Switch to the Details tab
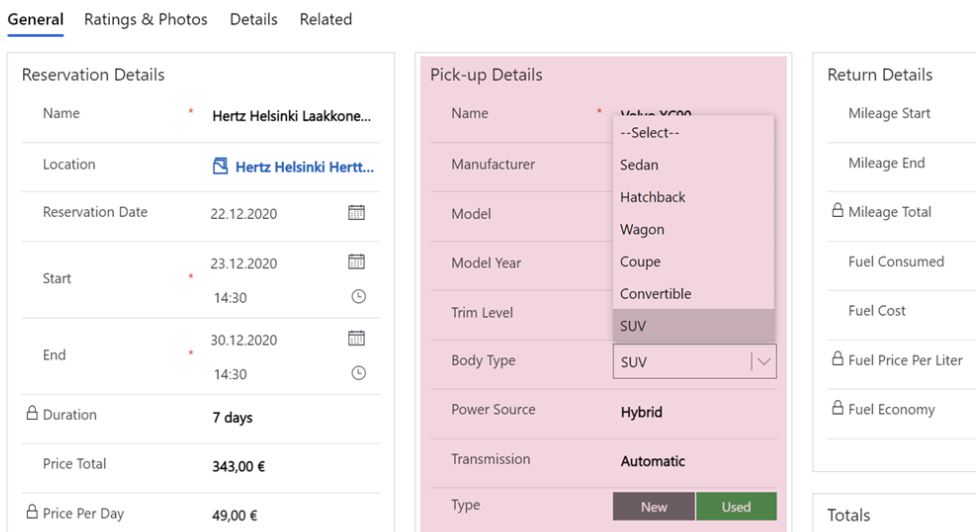Viewport: 976px width, 532px height. coord(253,19)
